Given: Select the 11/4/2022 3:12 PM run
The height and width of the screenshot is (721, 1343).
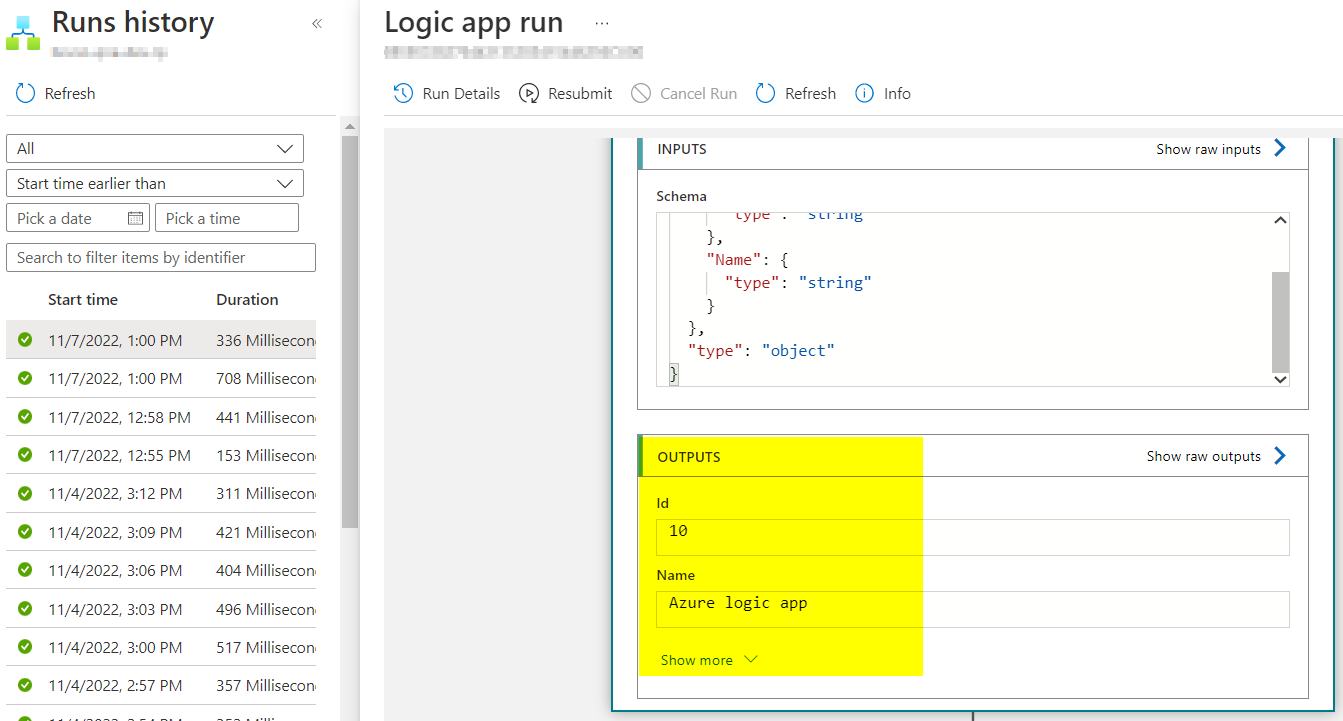Looking at the screenshot, I should pos(115,493).
